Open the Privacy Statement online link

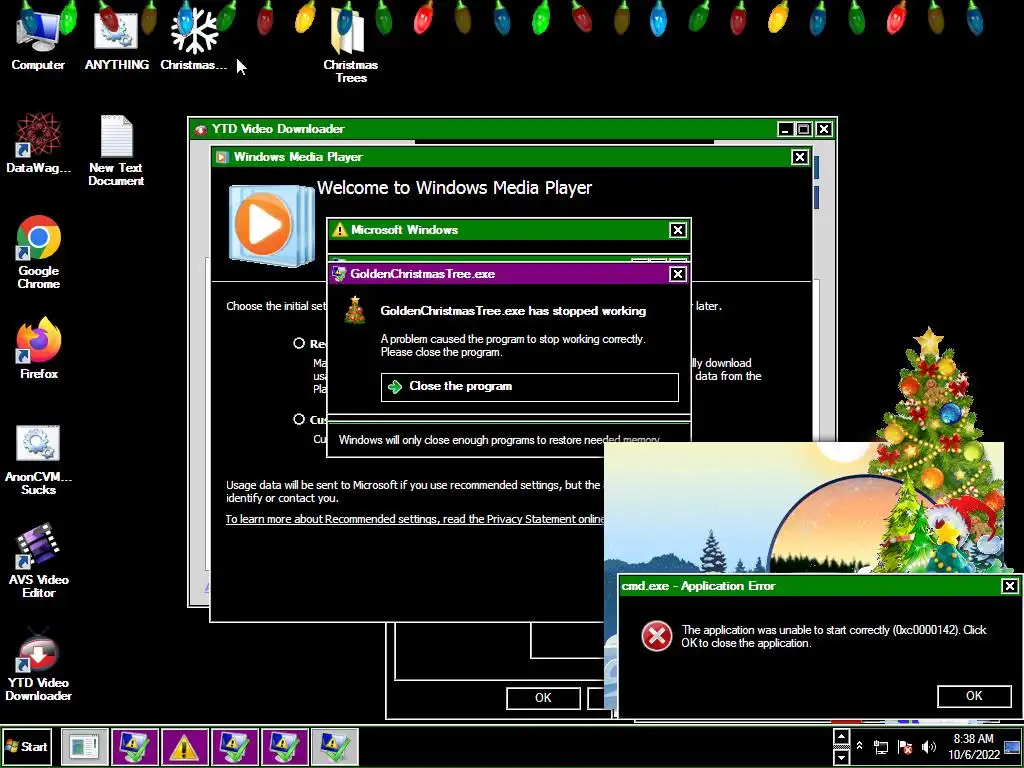click(x=415, y=519)
